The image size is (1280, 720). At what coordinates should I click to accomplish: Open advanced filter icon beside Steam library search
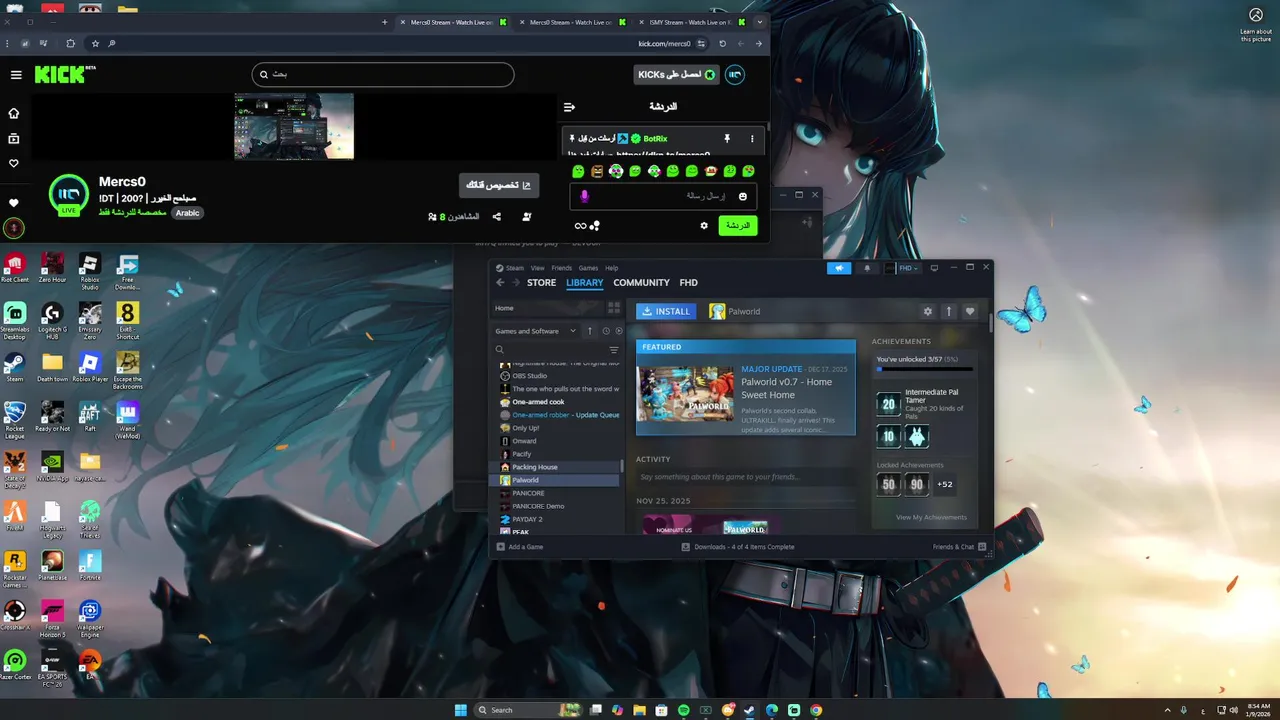[614, 350]
